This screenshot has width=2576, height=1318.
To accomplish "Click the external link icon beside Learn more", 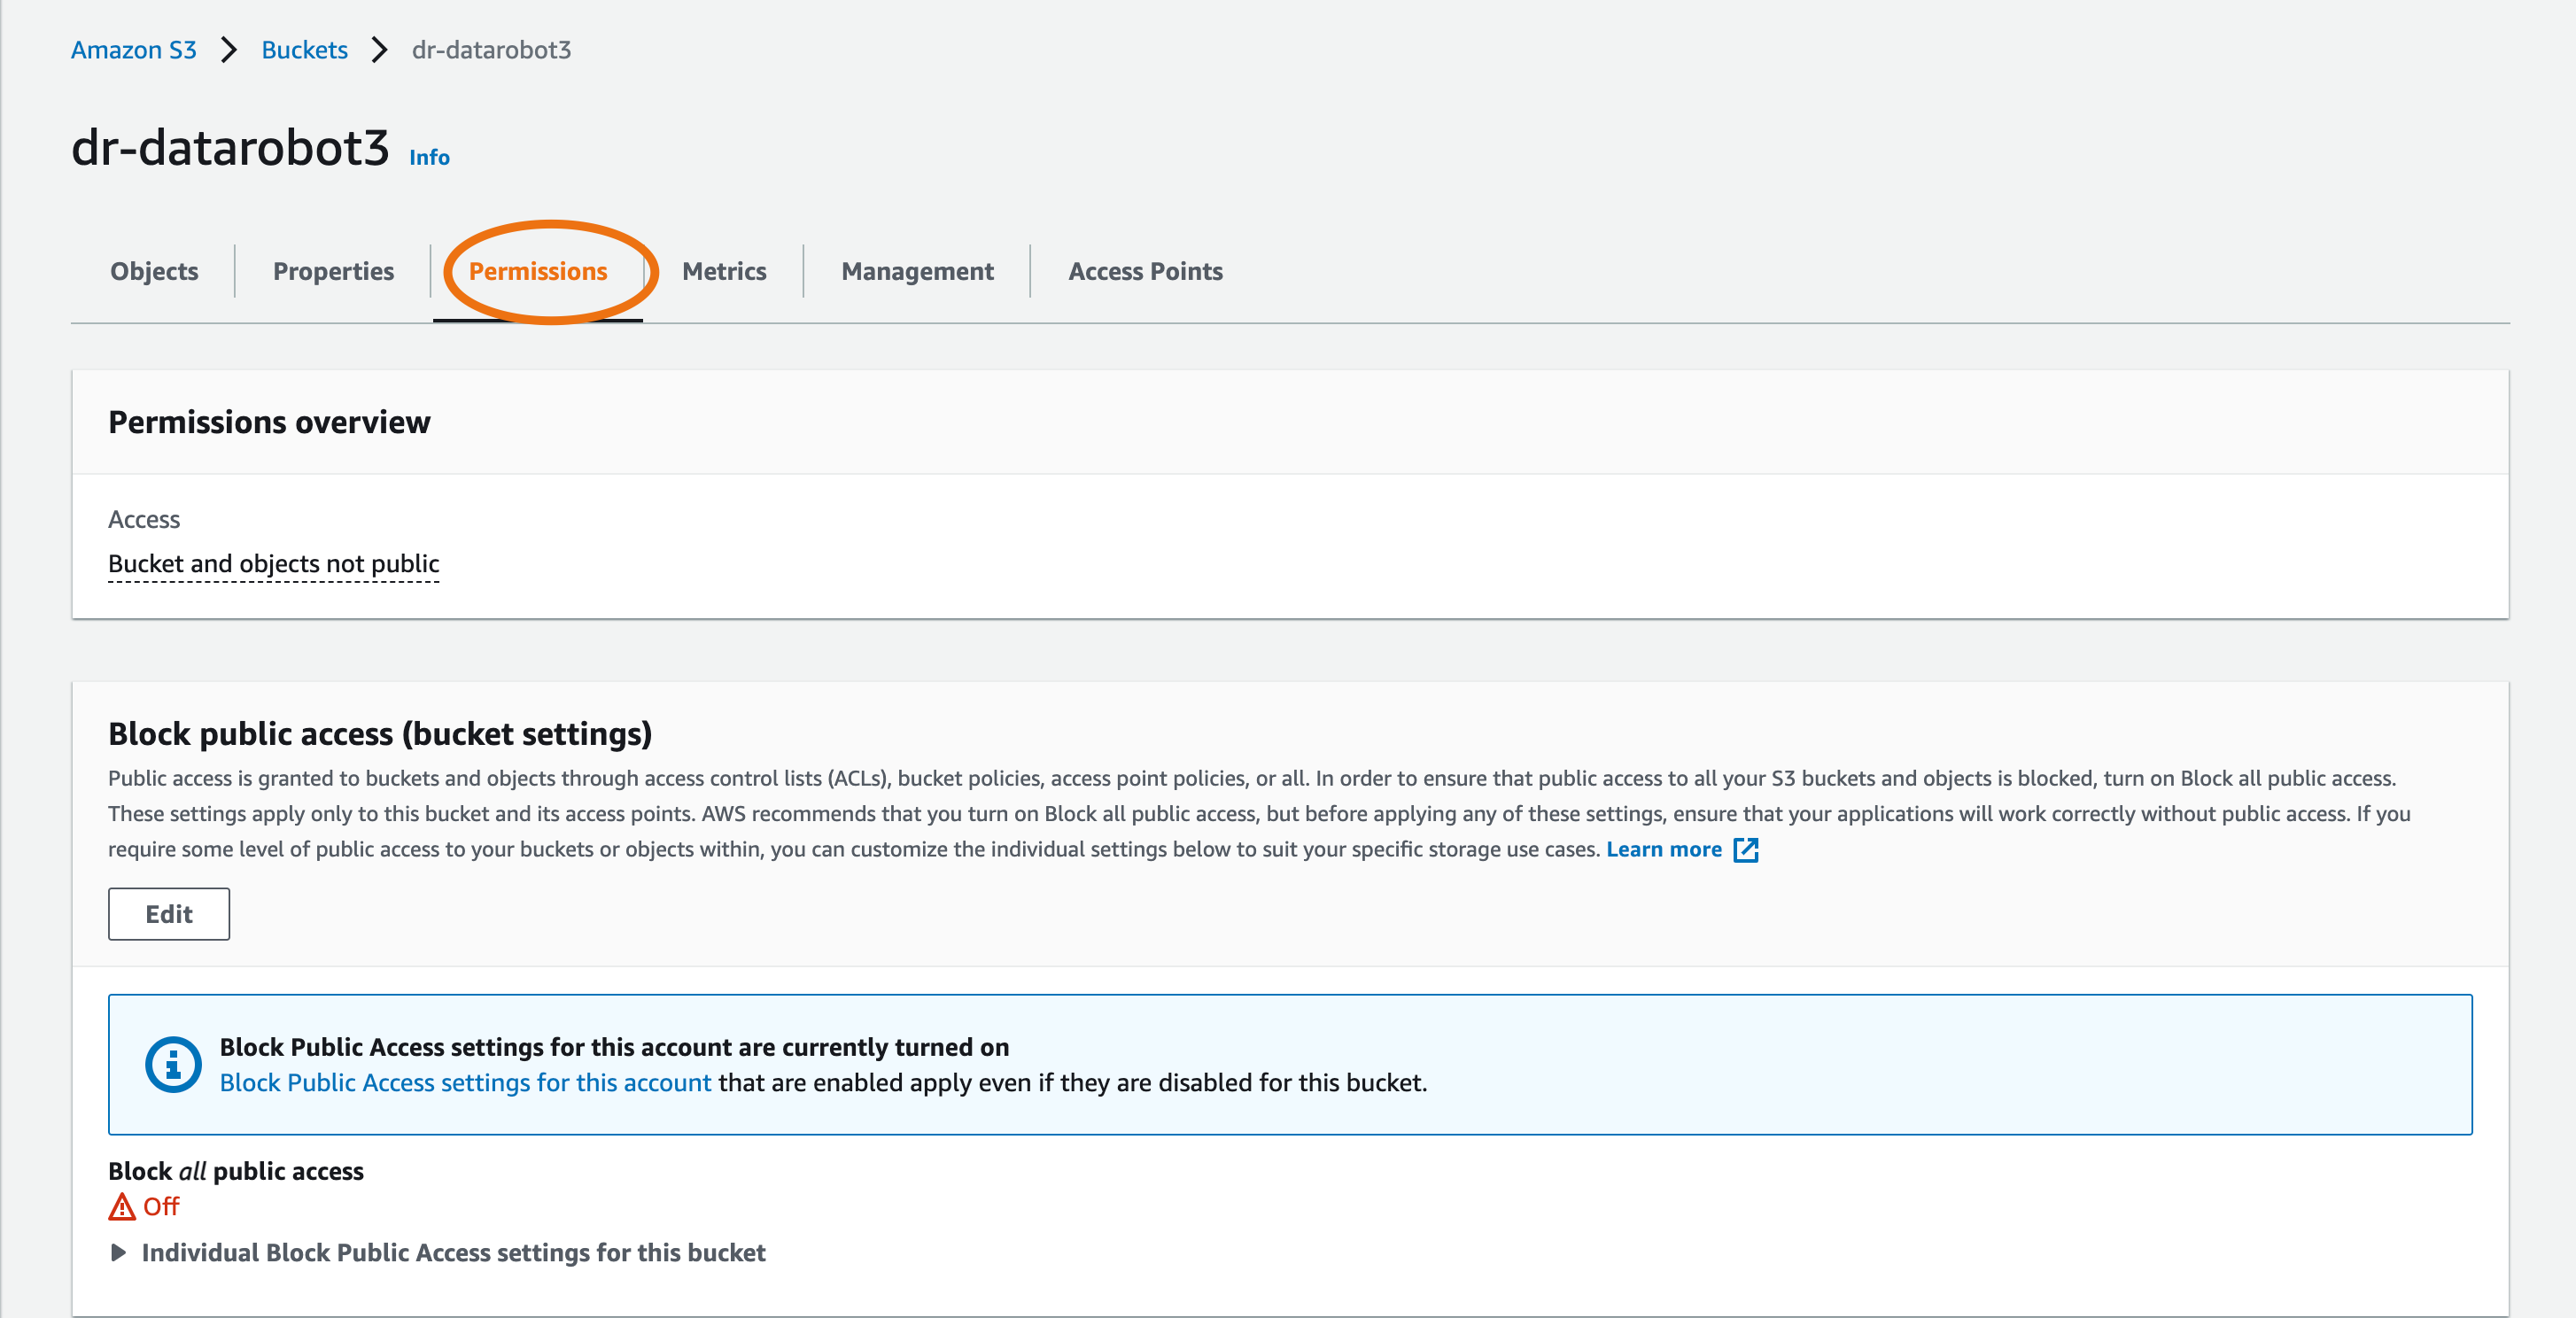I will [x=1745, y=850].
